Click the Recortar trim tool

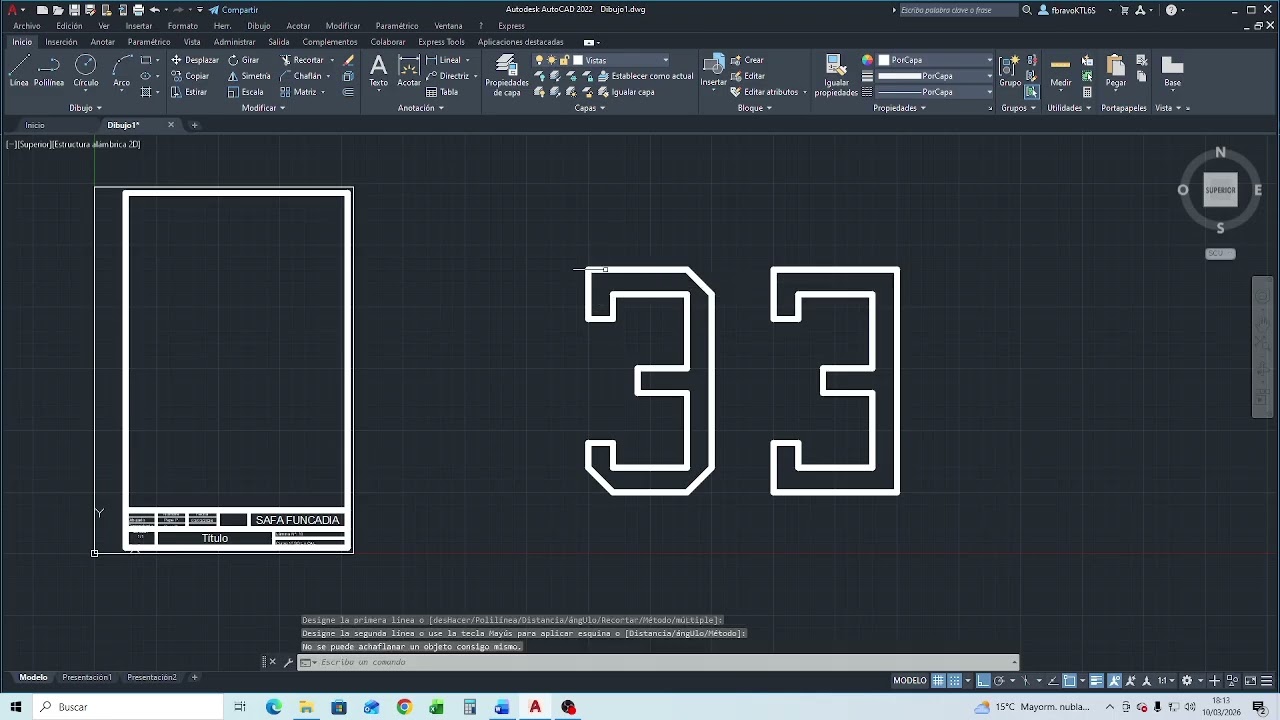(x=302, y=60)
